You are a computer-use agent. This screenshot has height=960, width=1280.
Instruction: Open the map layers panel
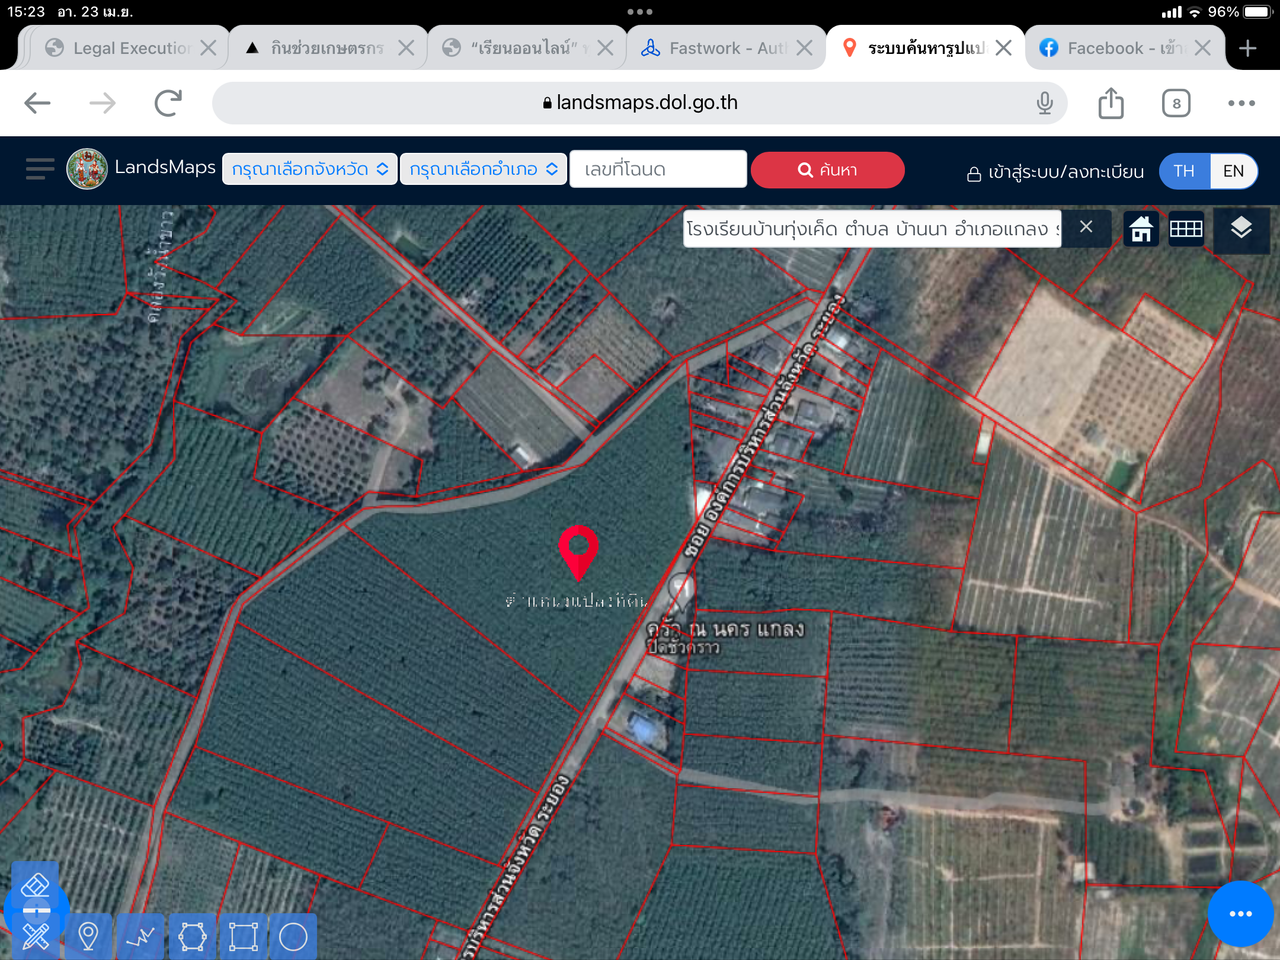[1241, 229]
